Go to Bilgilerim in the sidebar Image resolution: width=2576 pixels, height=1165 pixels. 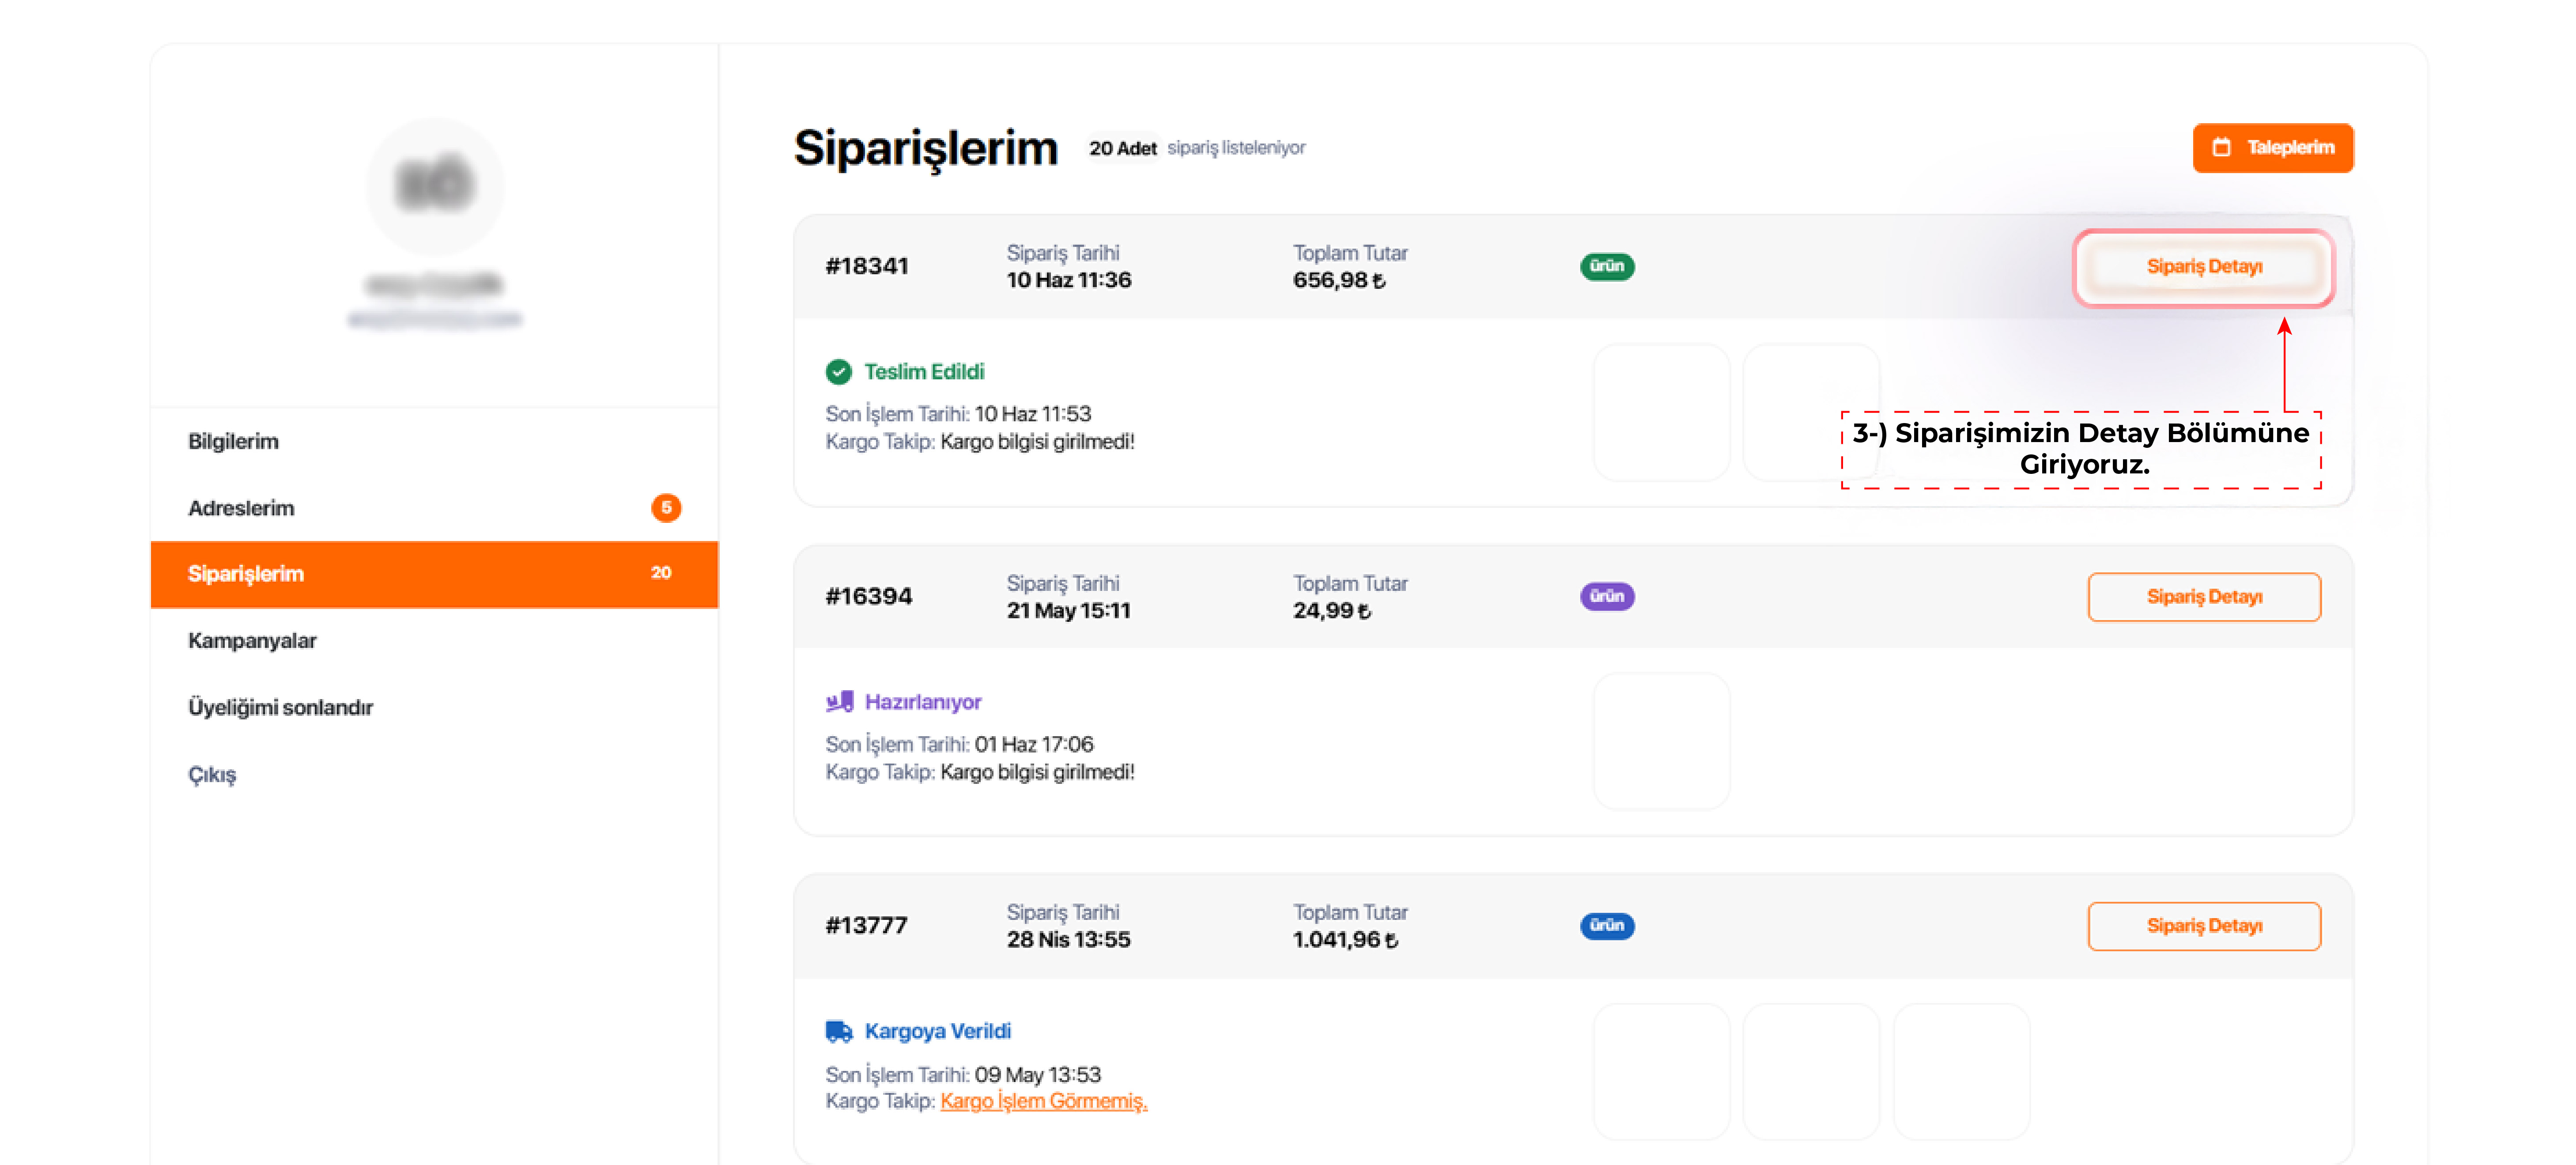pyautogui.click(x=434, y=441)
